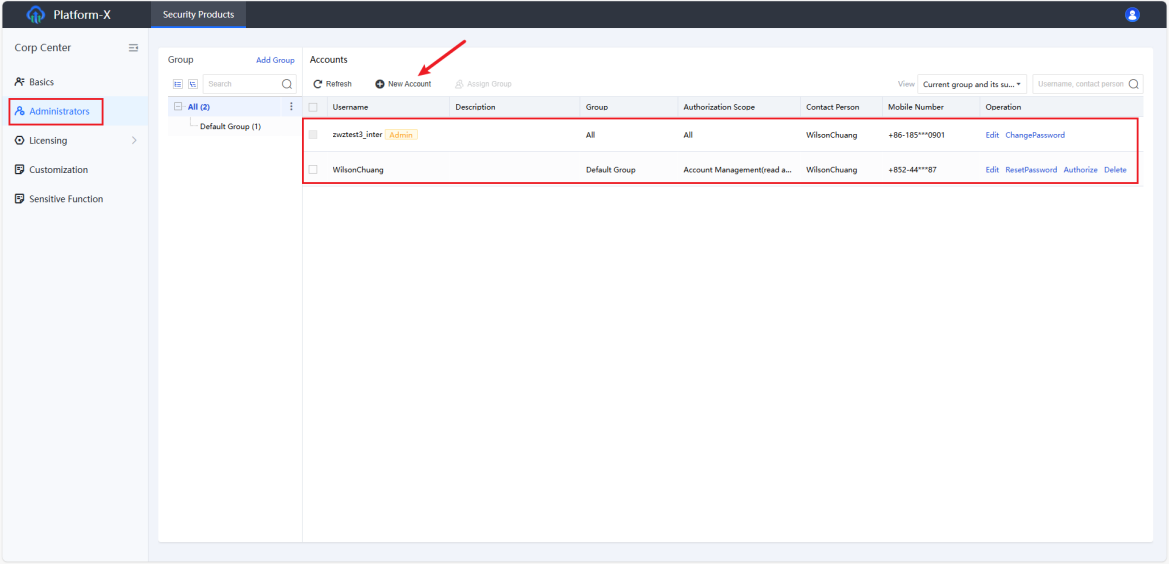Viewport: 1169px width, 564px height.
Task: Click the Contact Person column header
Action: (x=833, y=107)
